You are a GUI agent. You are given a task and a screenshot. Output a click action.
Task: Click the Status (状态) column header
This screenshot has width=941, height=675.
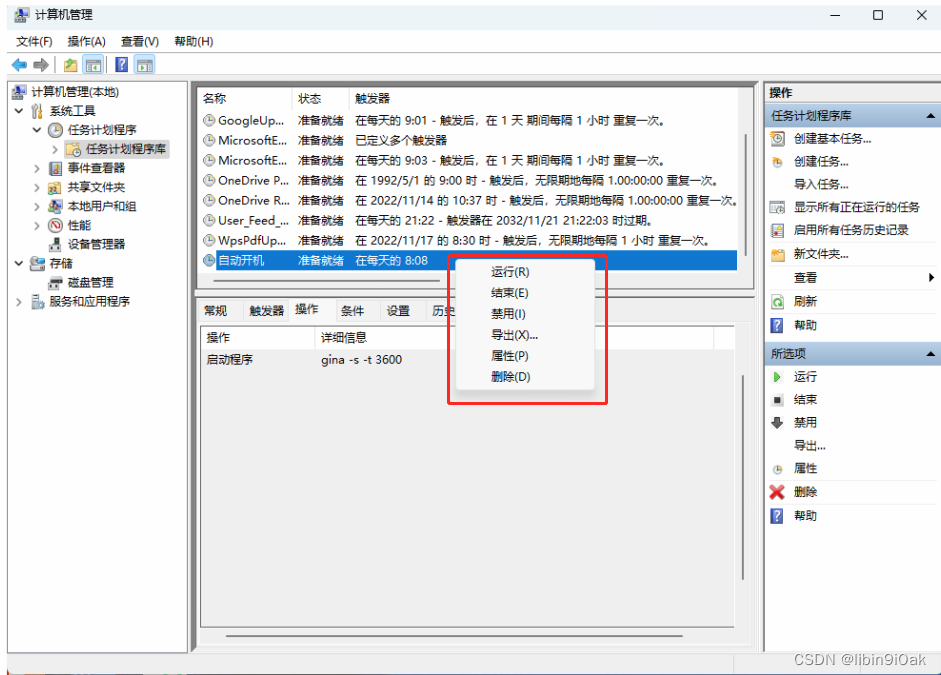coord(310,99)
